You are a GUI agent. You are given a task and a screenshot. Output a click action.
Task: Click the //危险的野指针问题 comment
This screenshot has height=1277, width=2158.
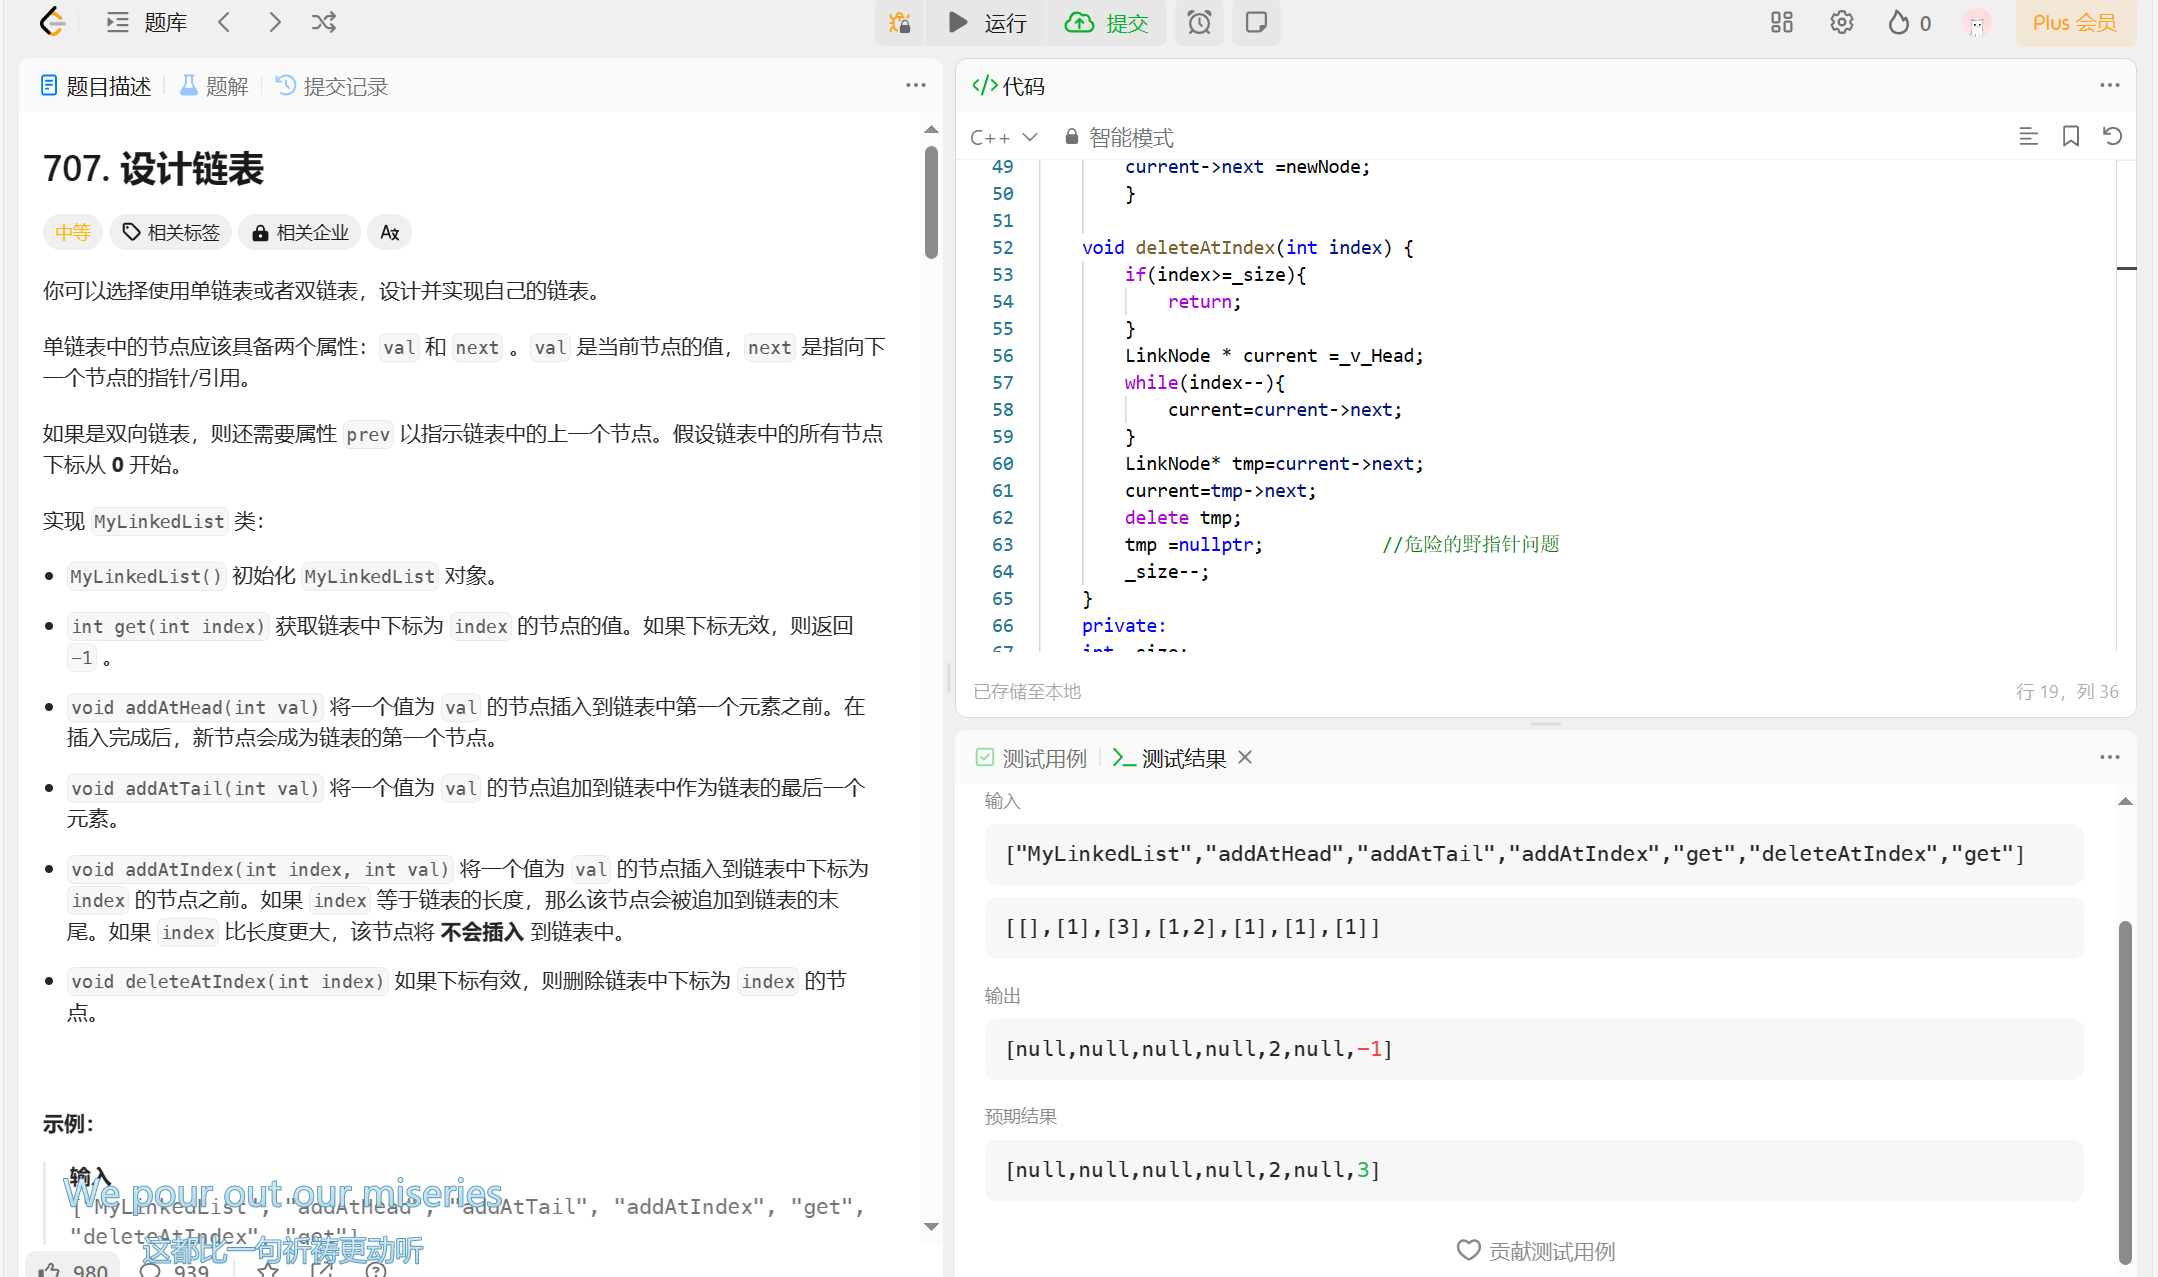point(1471,544)
